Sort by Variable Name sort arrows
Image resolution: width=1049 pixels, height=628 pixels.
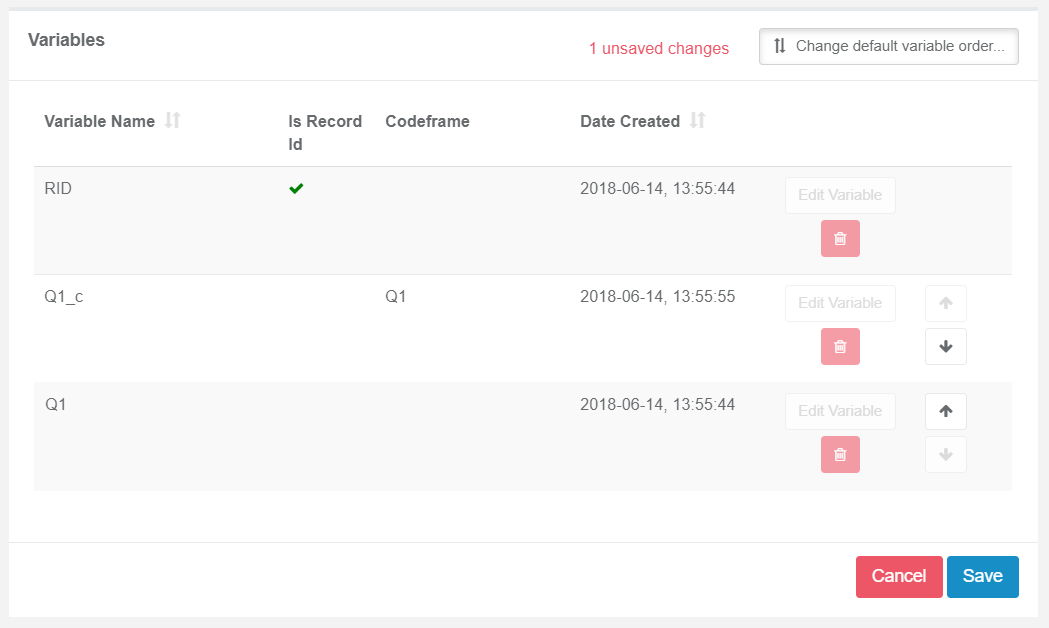(173, 120)
